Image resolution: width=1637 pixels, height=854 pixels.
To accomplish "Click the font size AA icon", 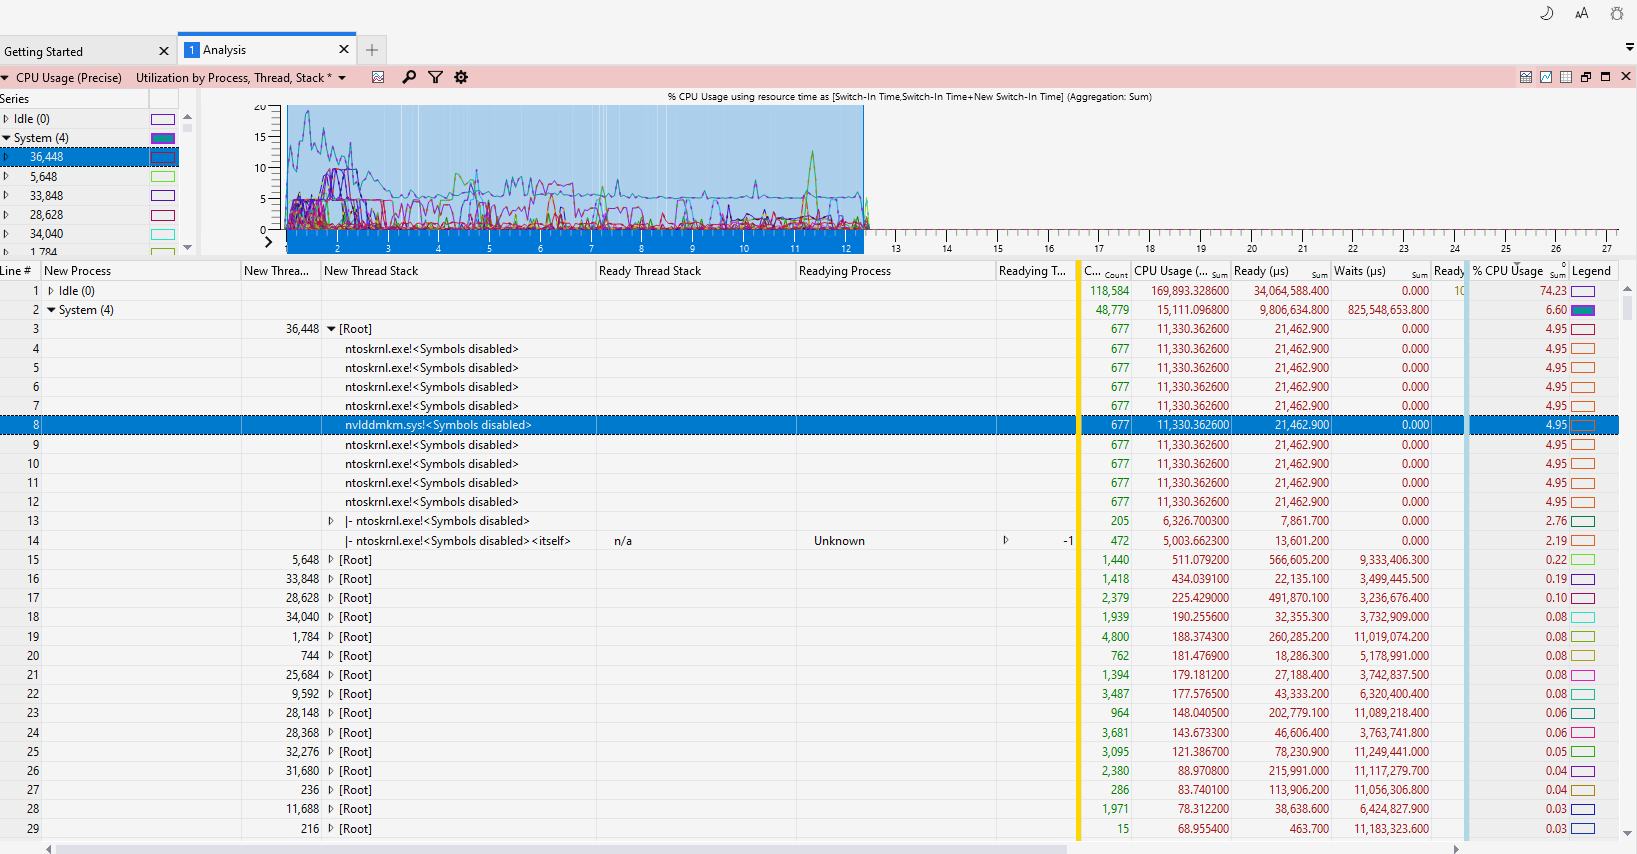I will click(x=1581, y=13).
